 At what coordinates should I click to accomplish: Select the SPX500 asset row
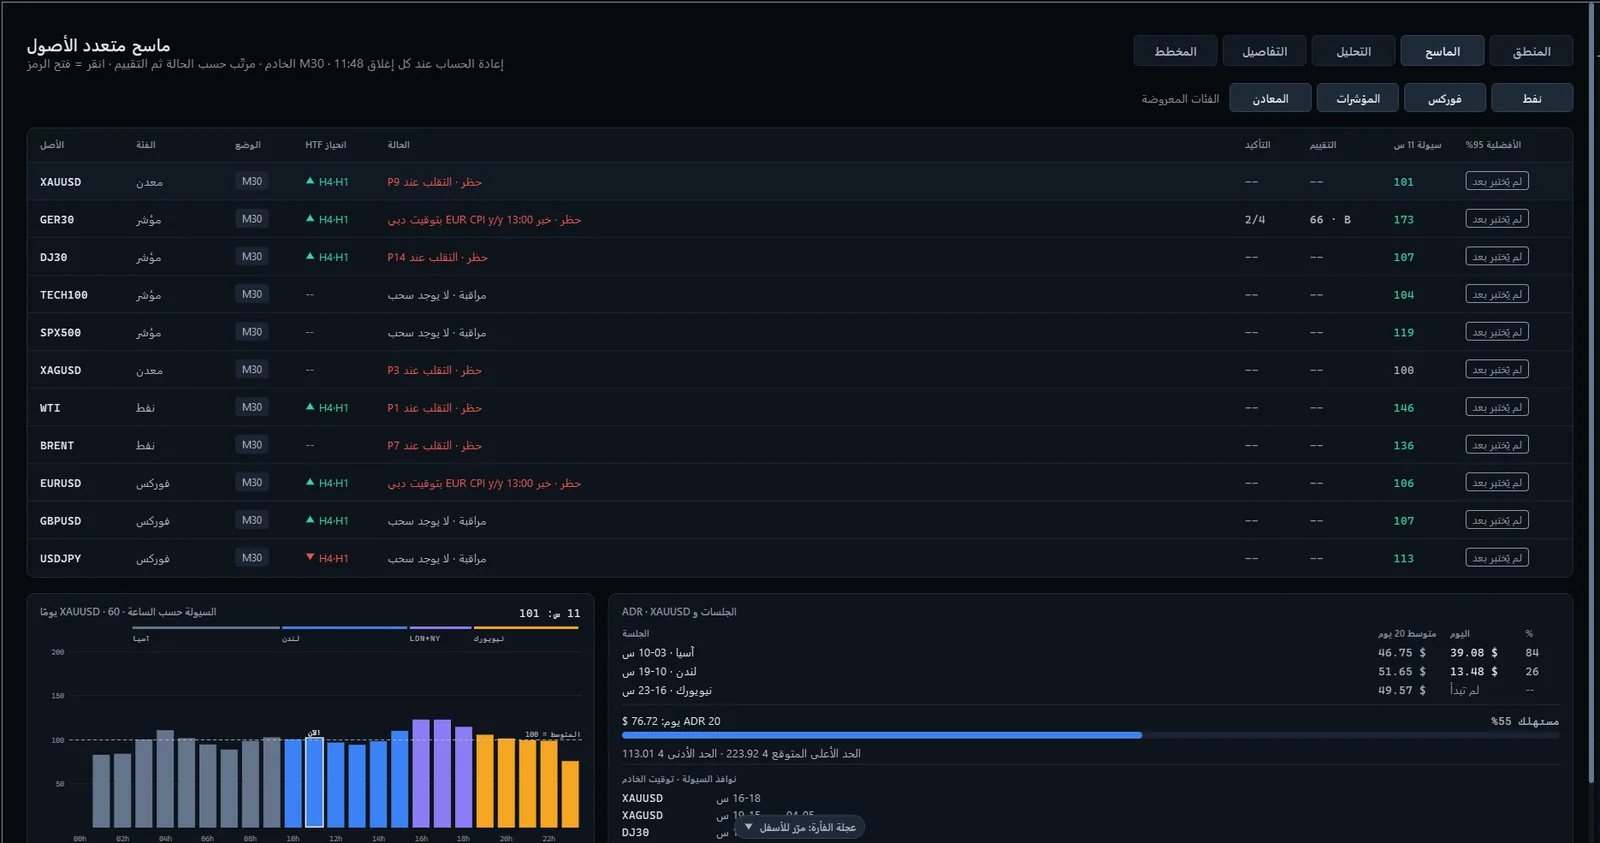[x=800, y=332]
